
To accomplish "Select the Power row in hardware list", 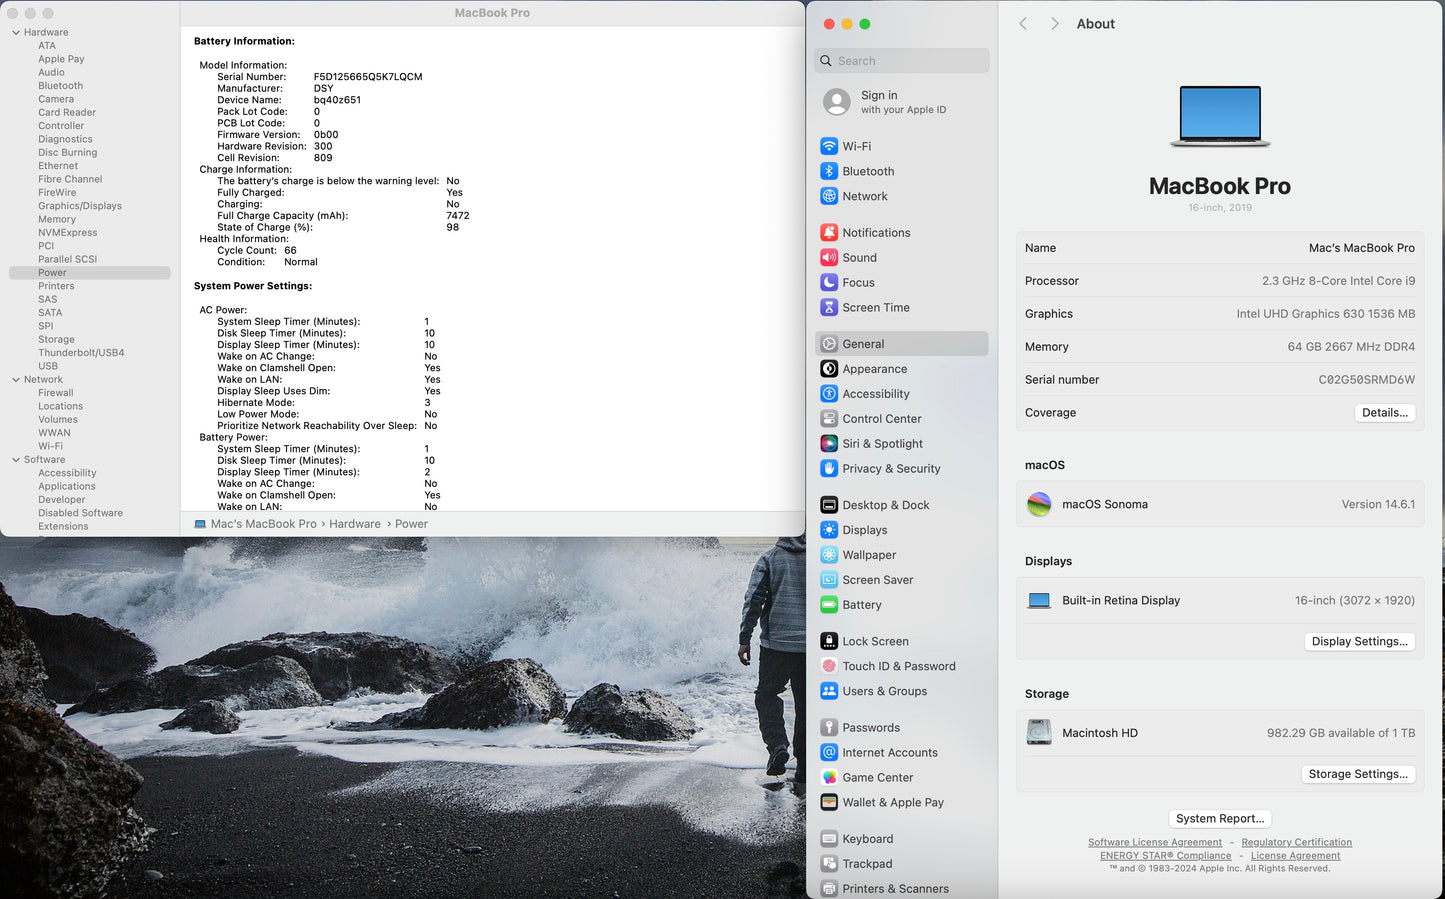I will pos(90,273).
